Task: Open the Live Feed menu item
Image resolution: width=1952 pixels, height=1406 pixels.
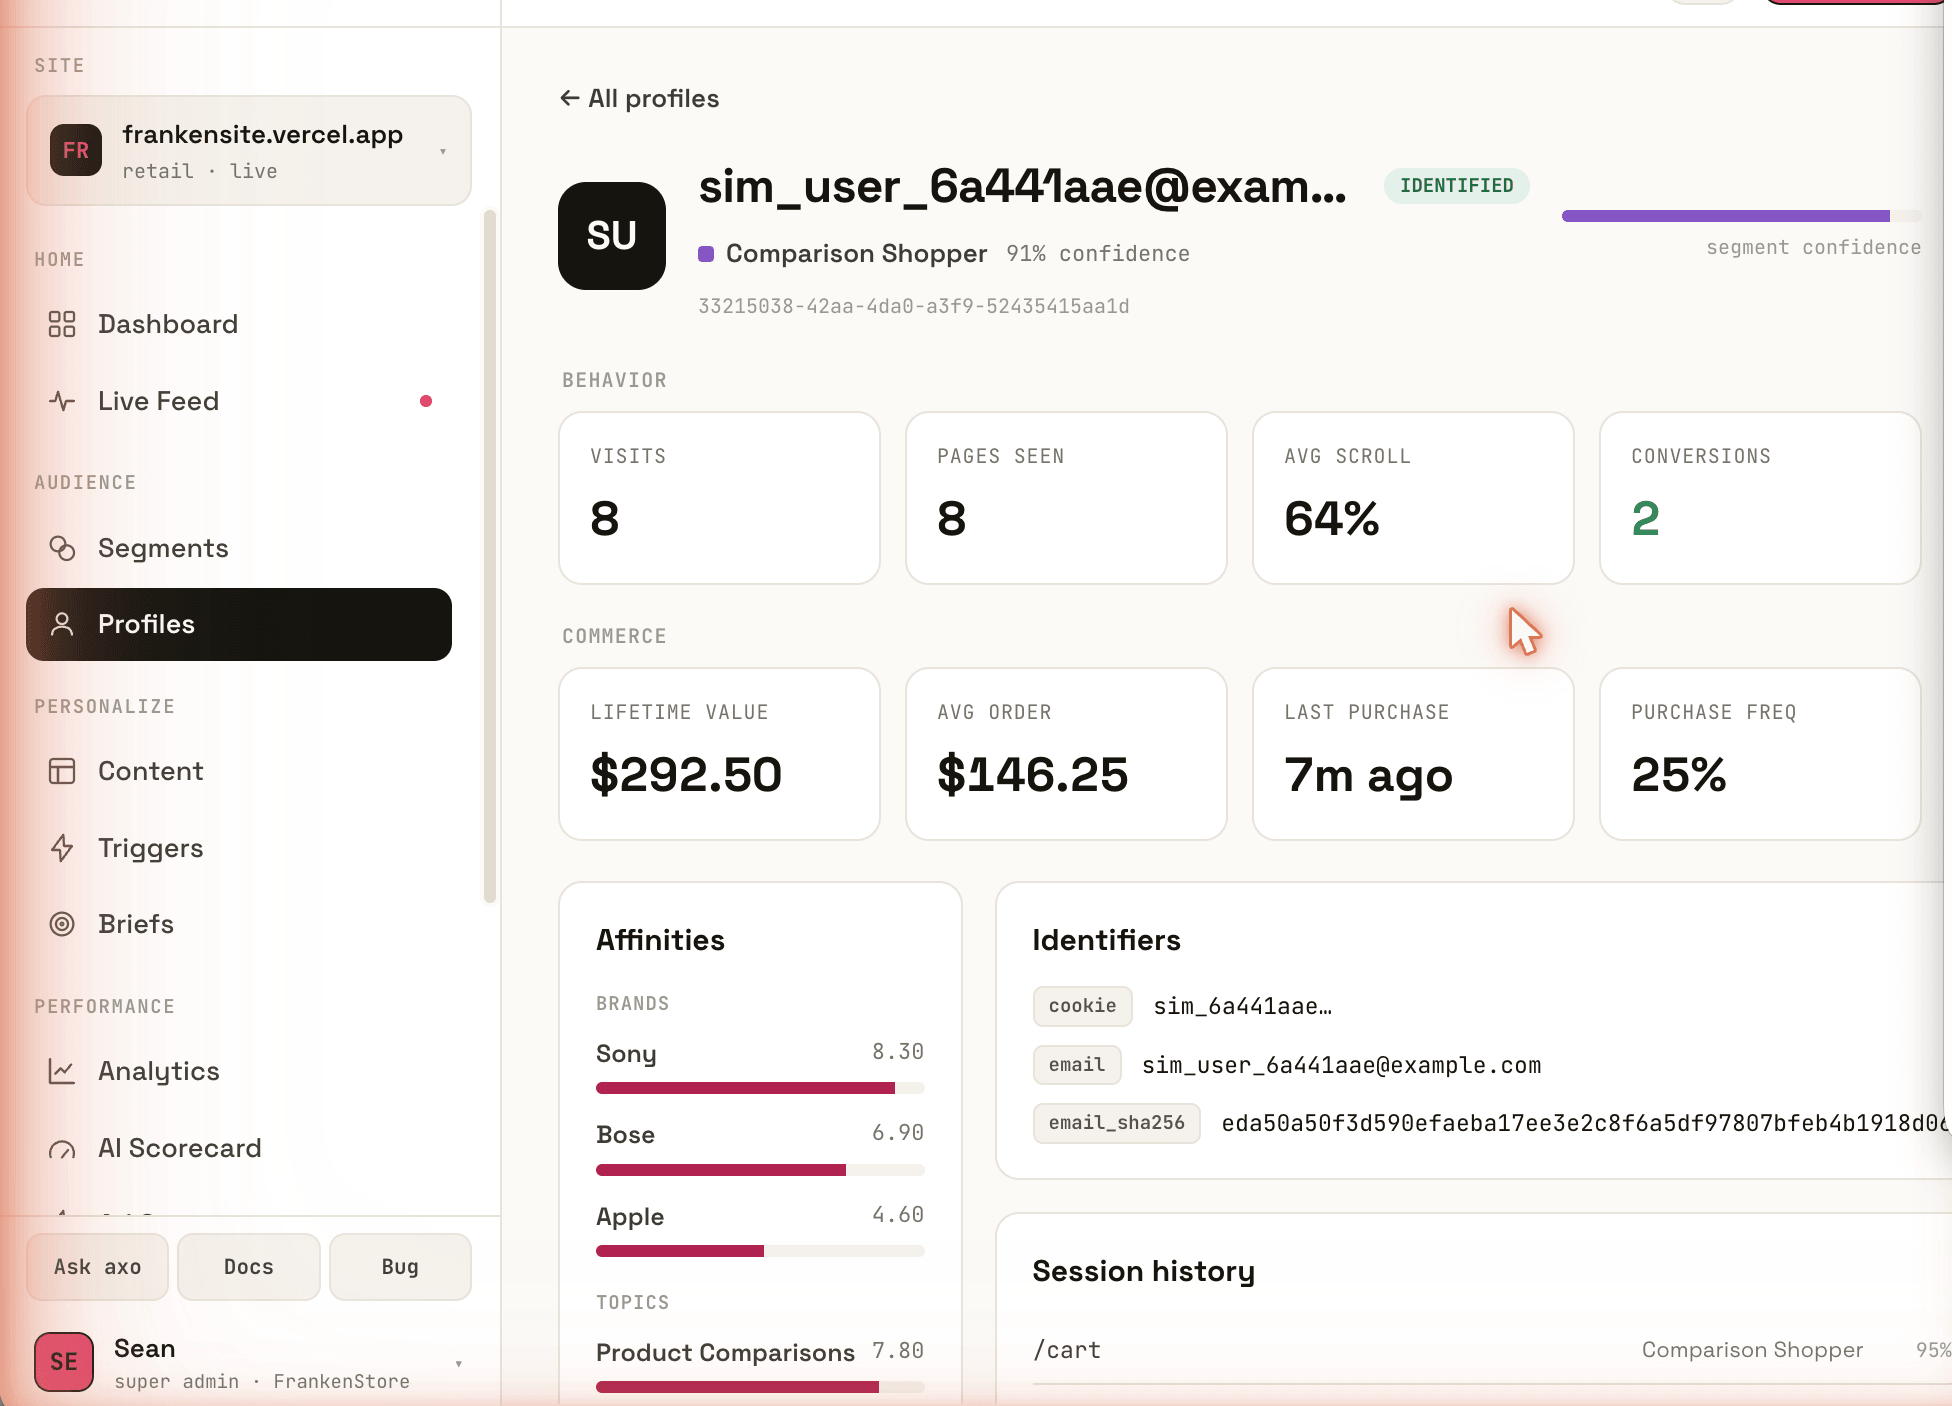Action: 239,401
